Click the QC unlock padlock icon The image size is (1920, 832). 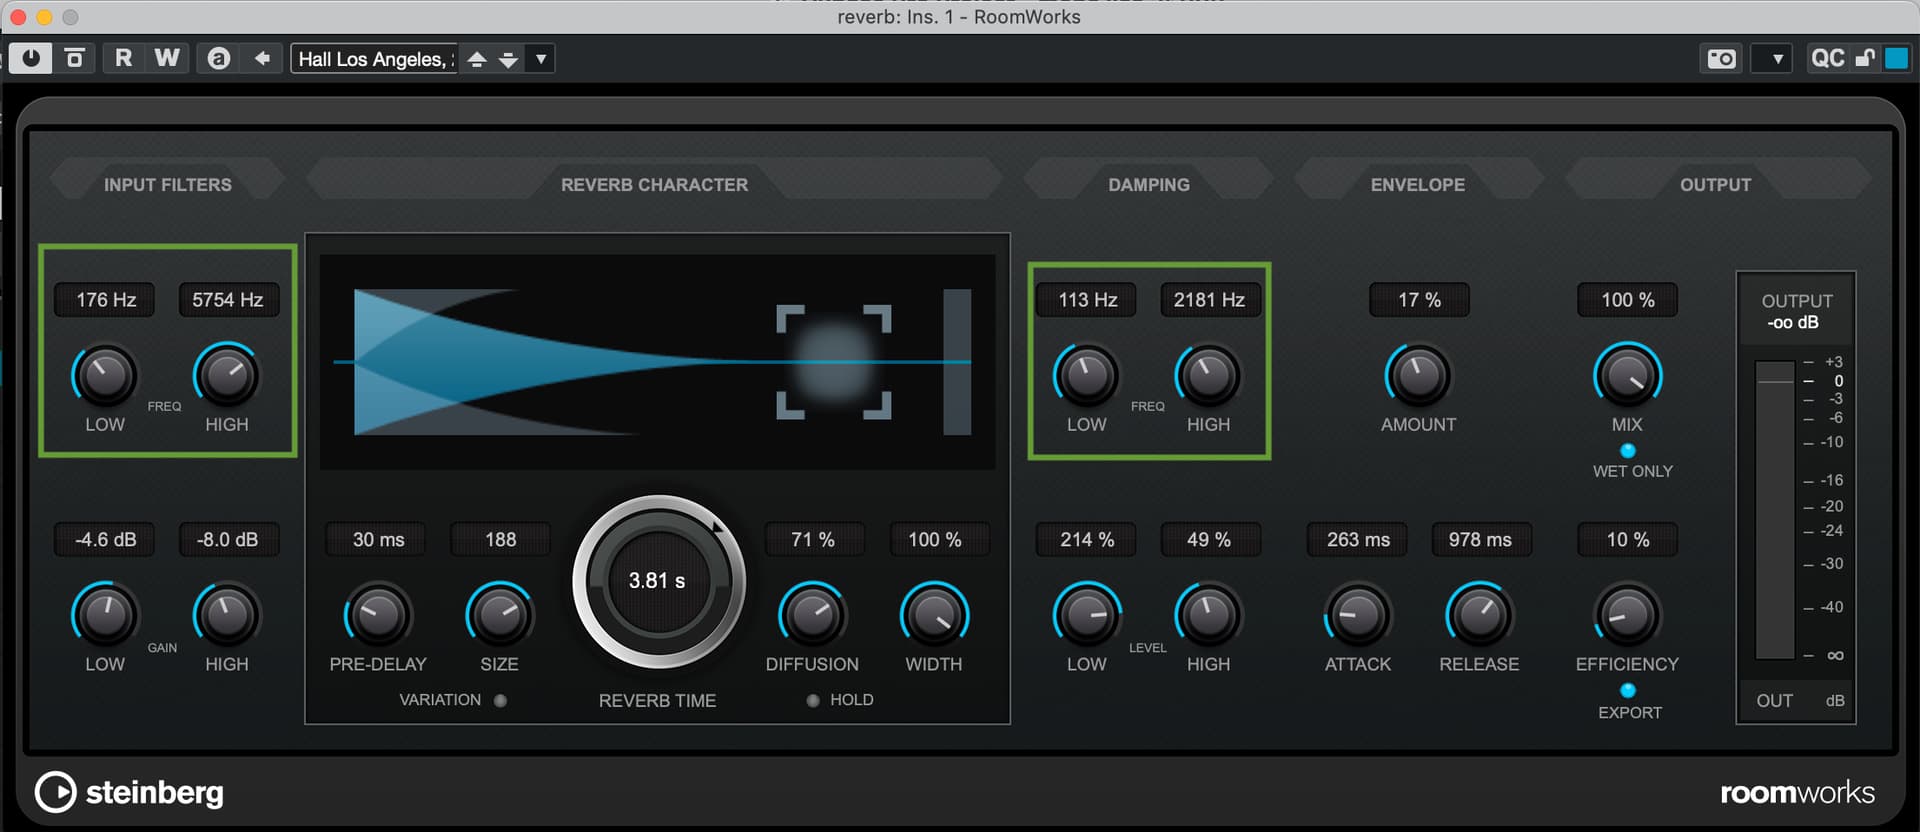click(x=1865, y=58)
